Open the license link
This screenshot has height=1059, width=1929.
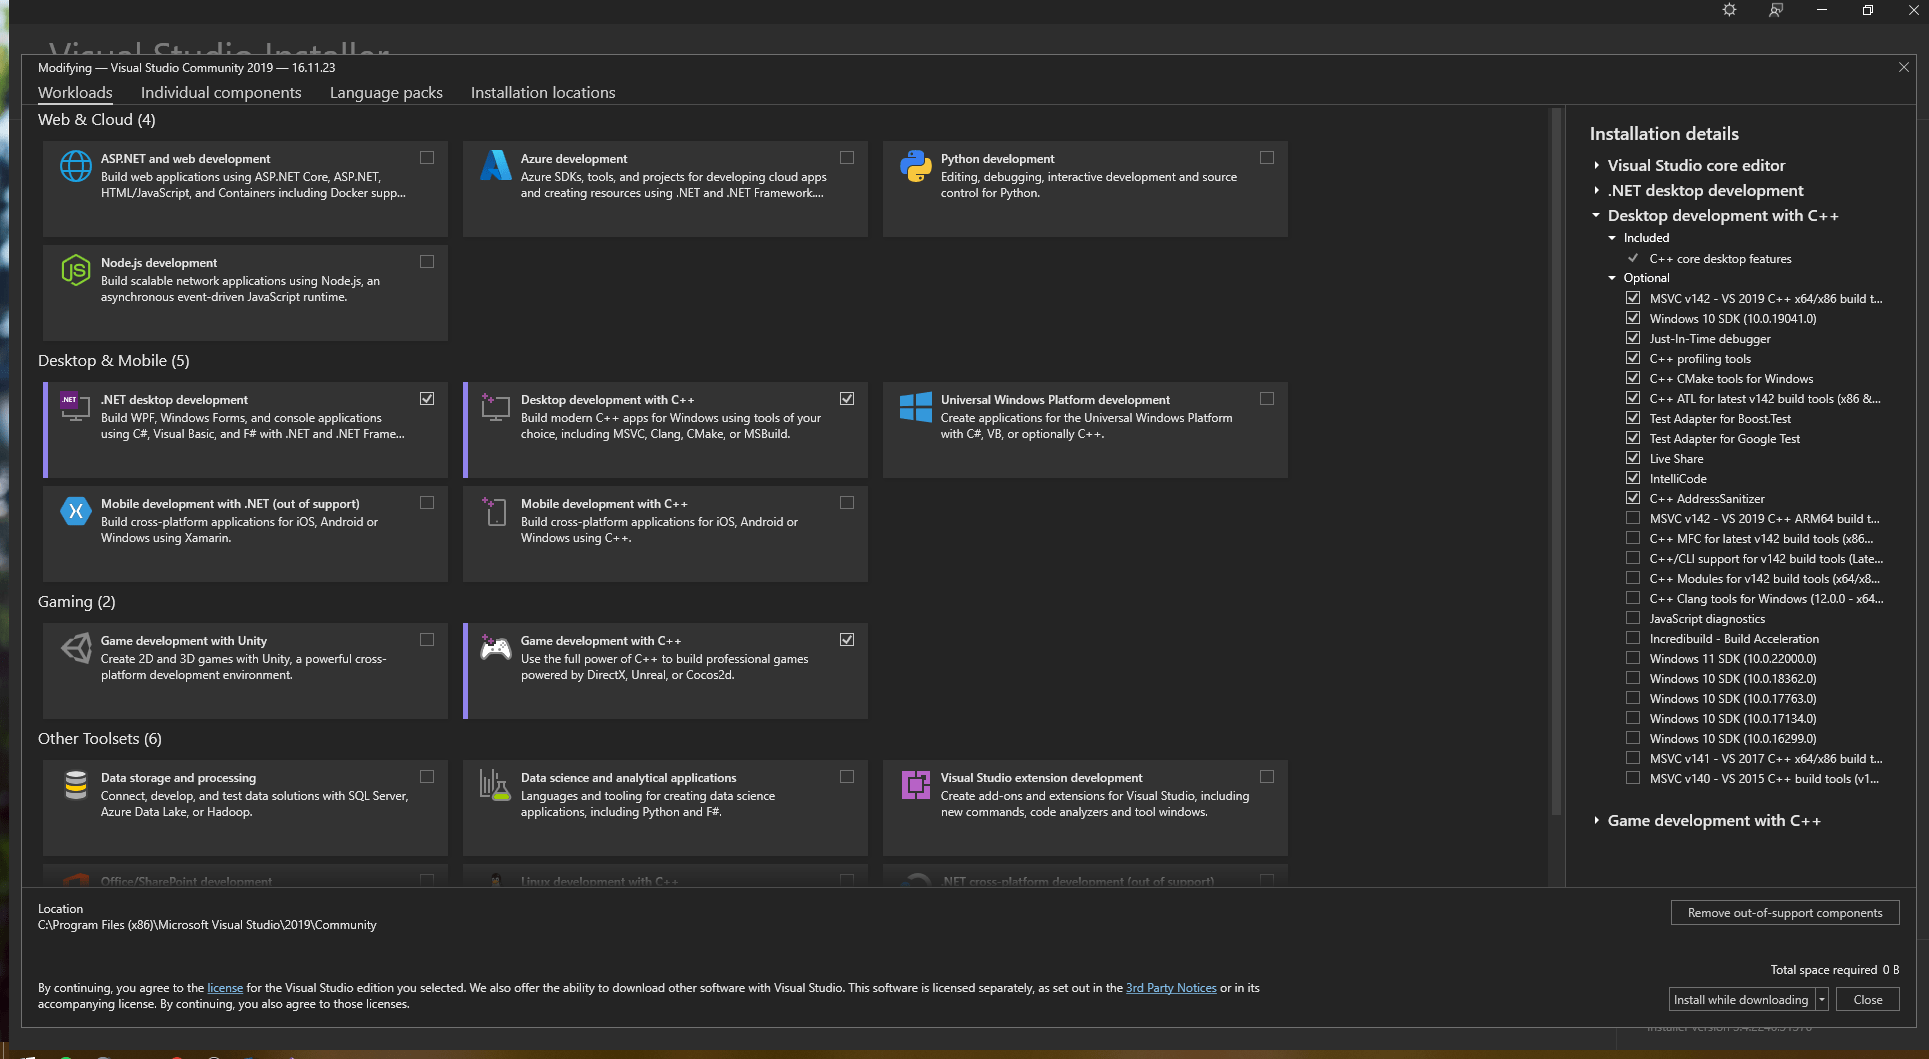[x=225, y=988]
